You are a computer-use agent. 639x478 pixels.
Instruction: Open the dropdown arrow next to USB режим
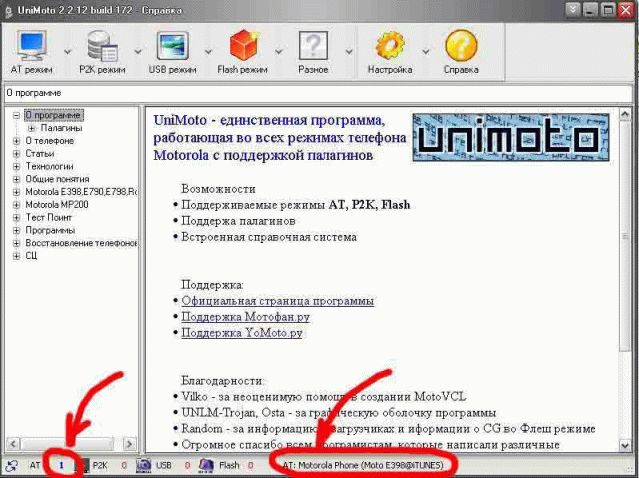(208, 51)
